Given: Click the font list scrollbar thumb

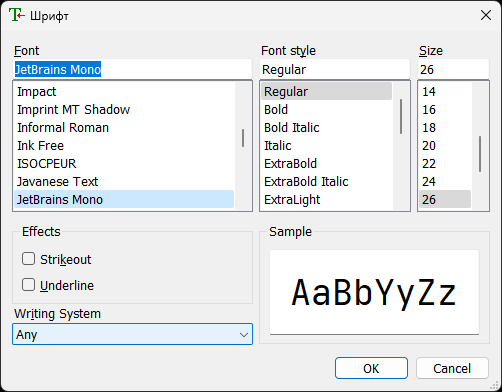Looking at the screenshot, I should pos(243,138).
